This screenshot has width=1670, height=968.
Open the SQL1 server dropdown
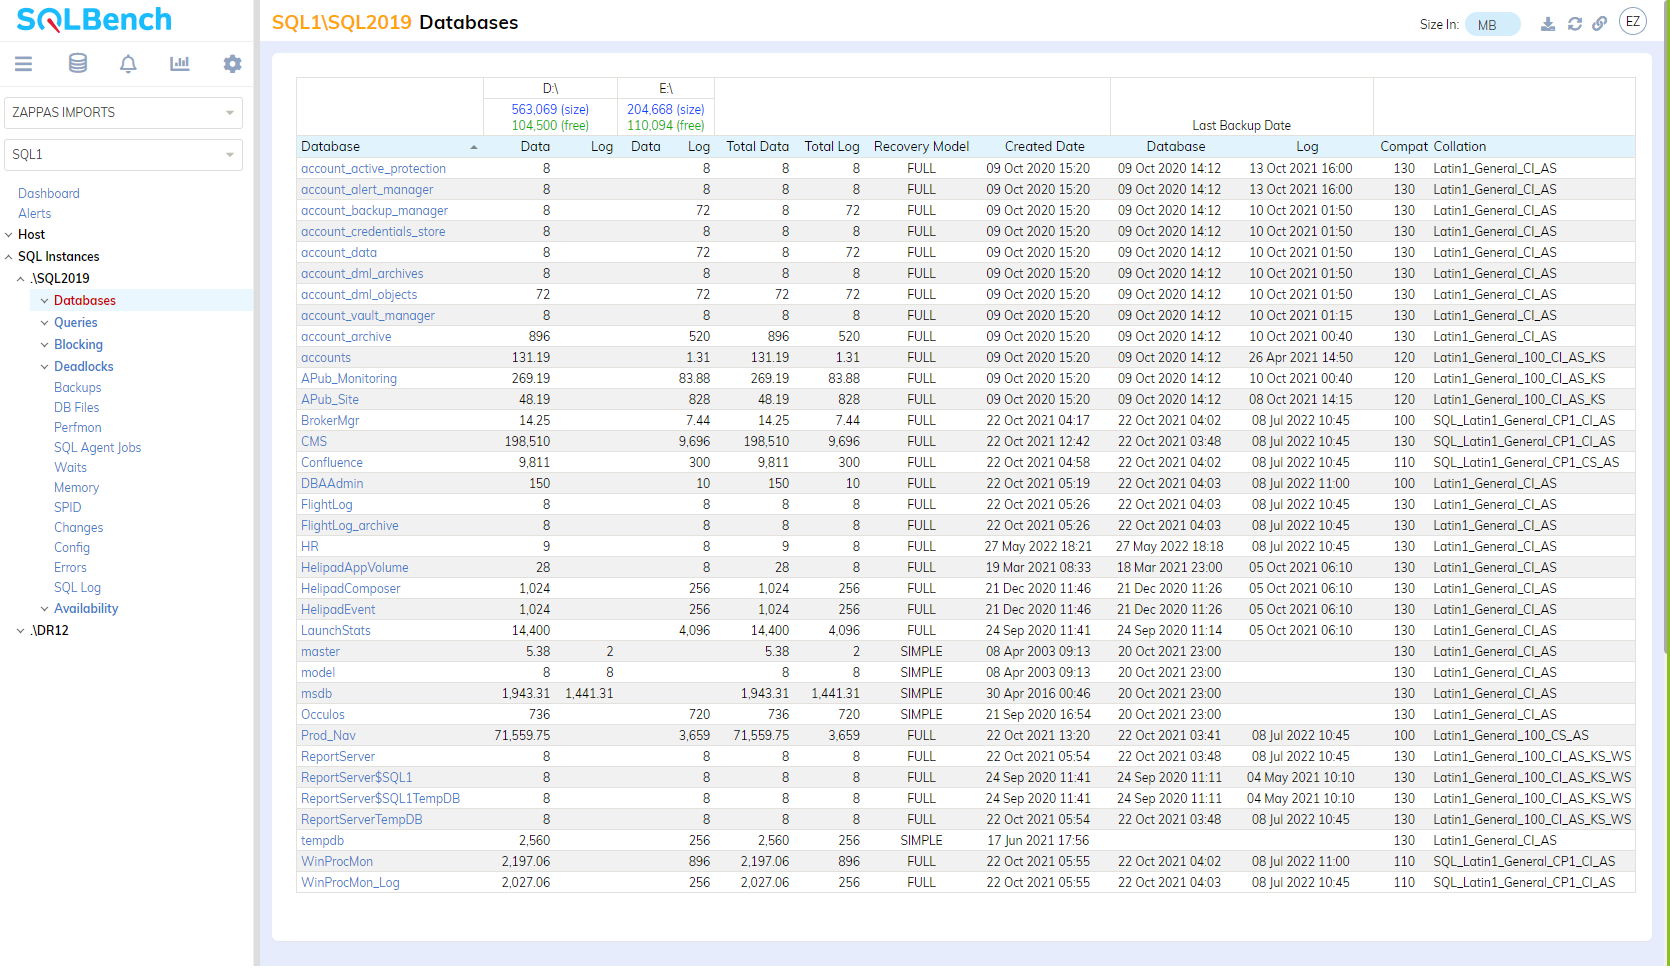[x=124, y=154]
